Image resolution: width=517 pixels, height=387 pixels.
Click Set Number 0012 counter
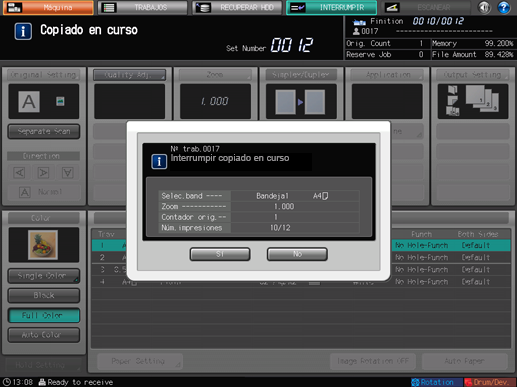coord(292,45)
